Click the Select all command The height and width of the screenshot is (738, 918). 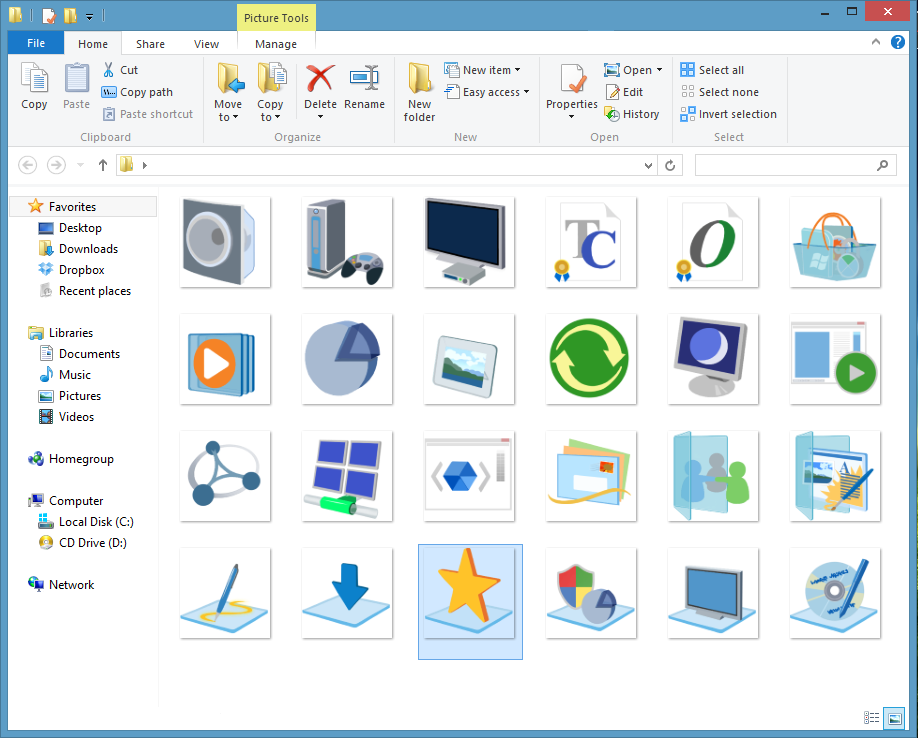pyautogui.click(x=720, y=69)
